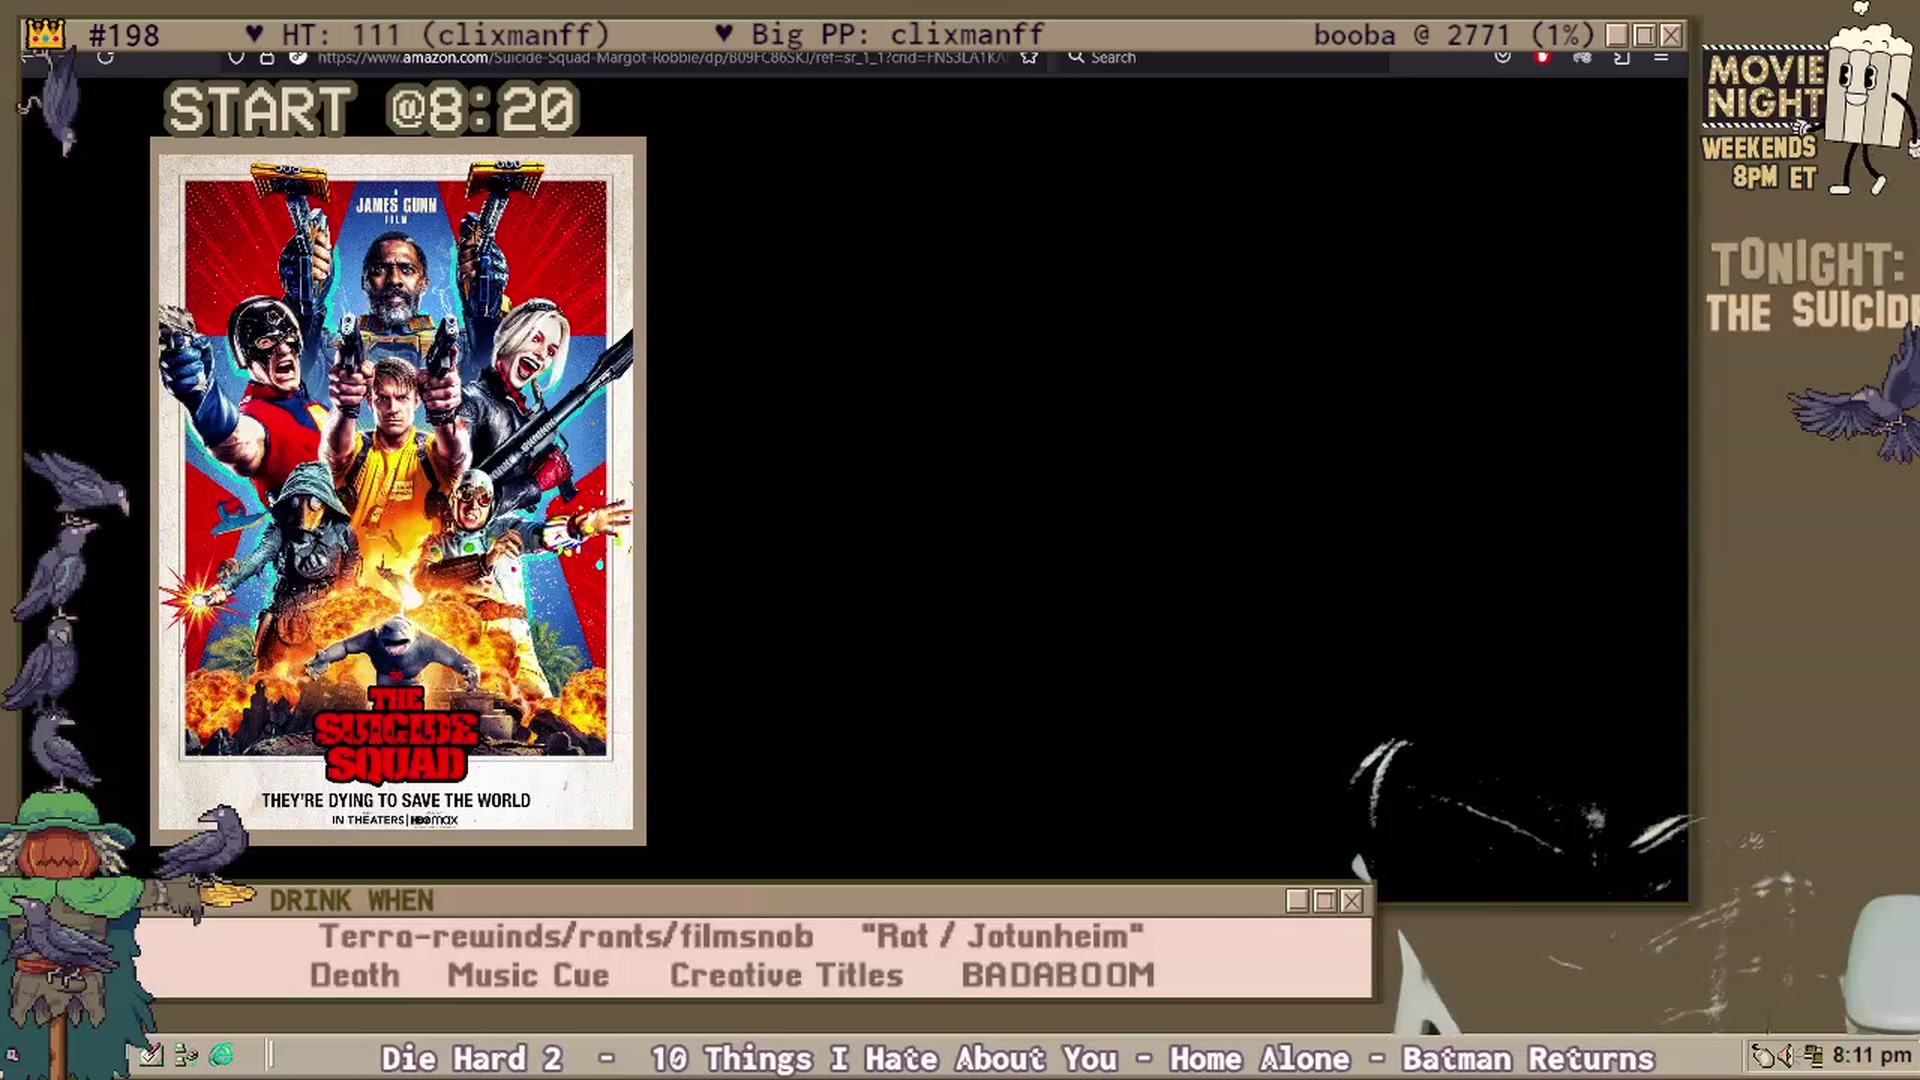The image size is (1920, 1080).
Task: Click the DRINK WHEN window title
Action: 352,901
